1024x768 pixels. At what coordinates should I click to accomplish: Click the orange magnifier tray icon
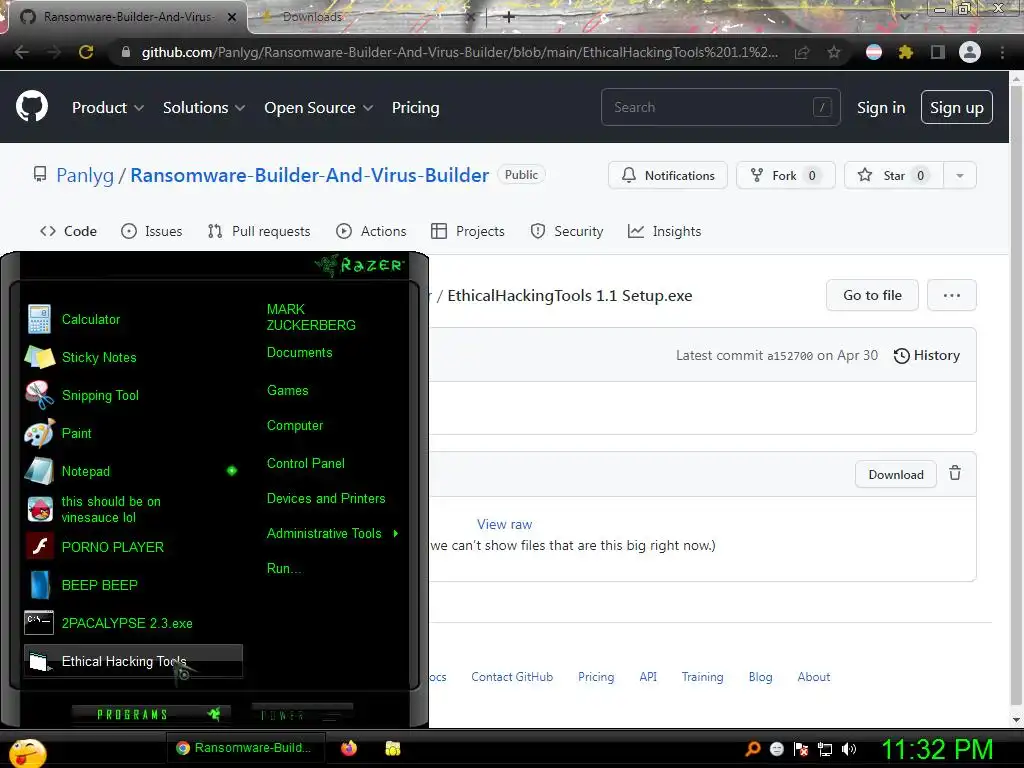click(752, 748)
